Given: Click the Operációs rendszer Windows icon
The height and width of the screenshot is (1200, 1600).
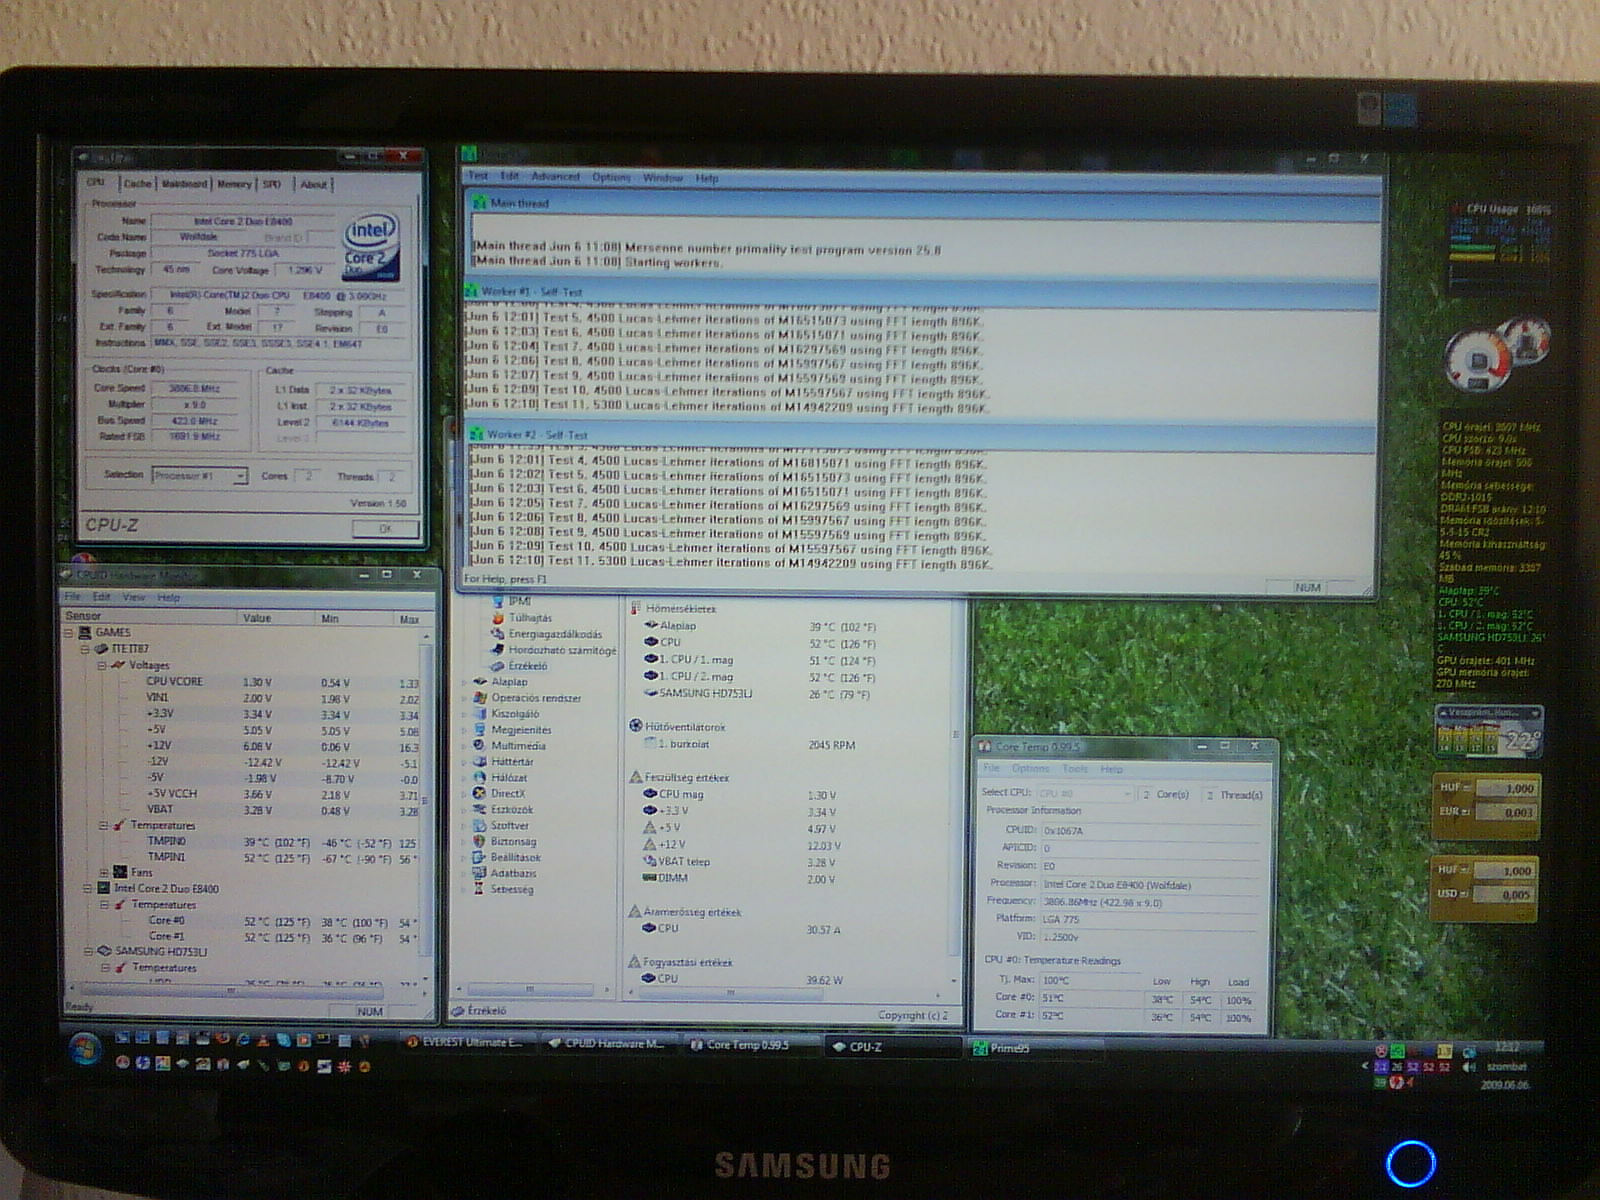Looking at the screenshot, I should [480, 698].
